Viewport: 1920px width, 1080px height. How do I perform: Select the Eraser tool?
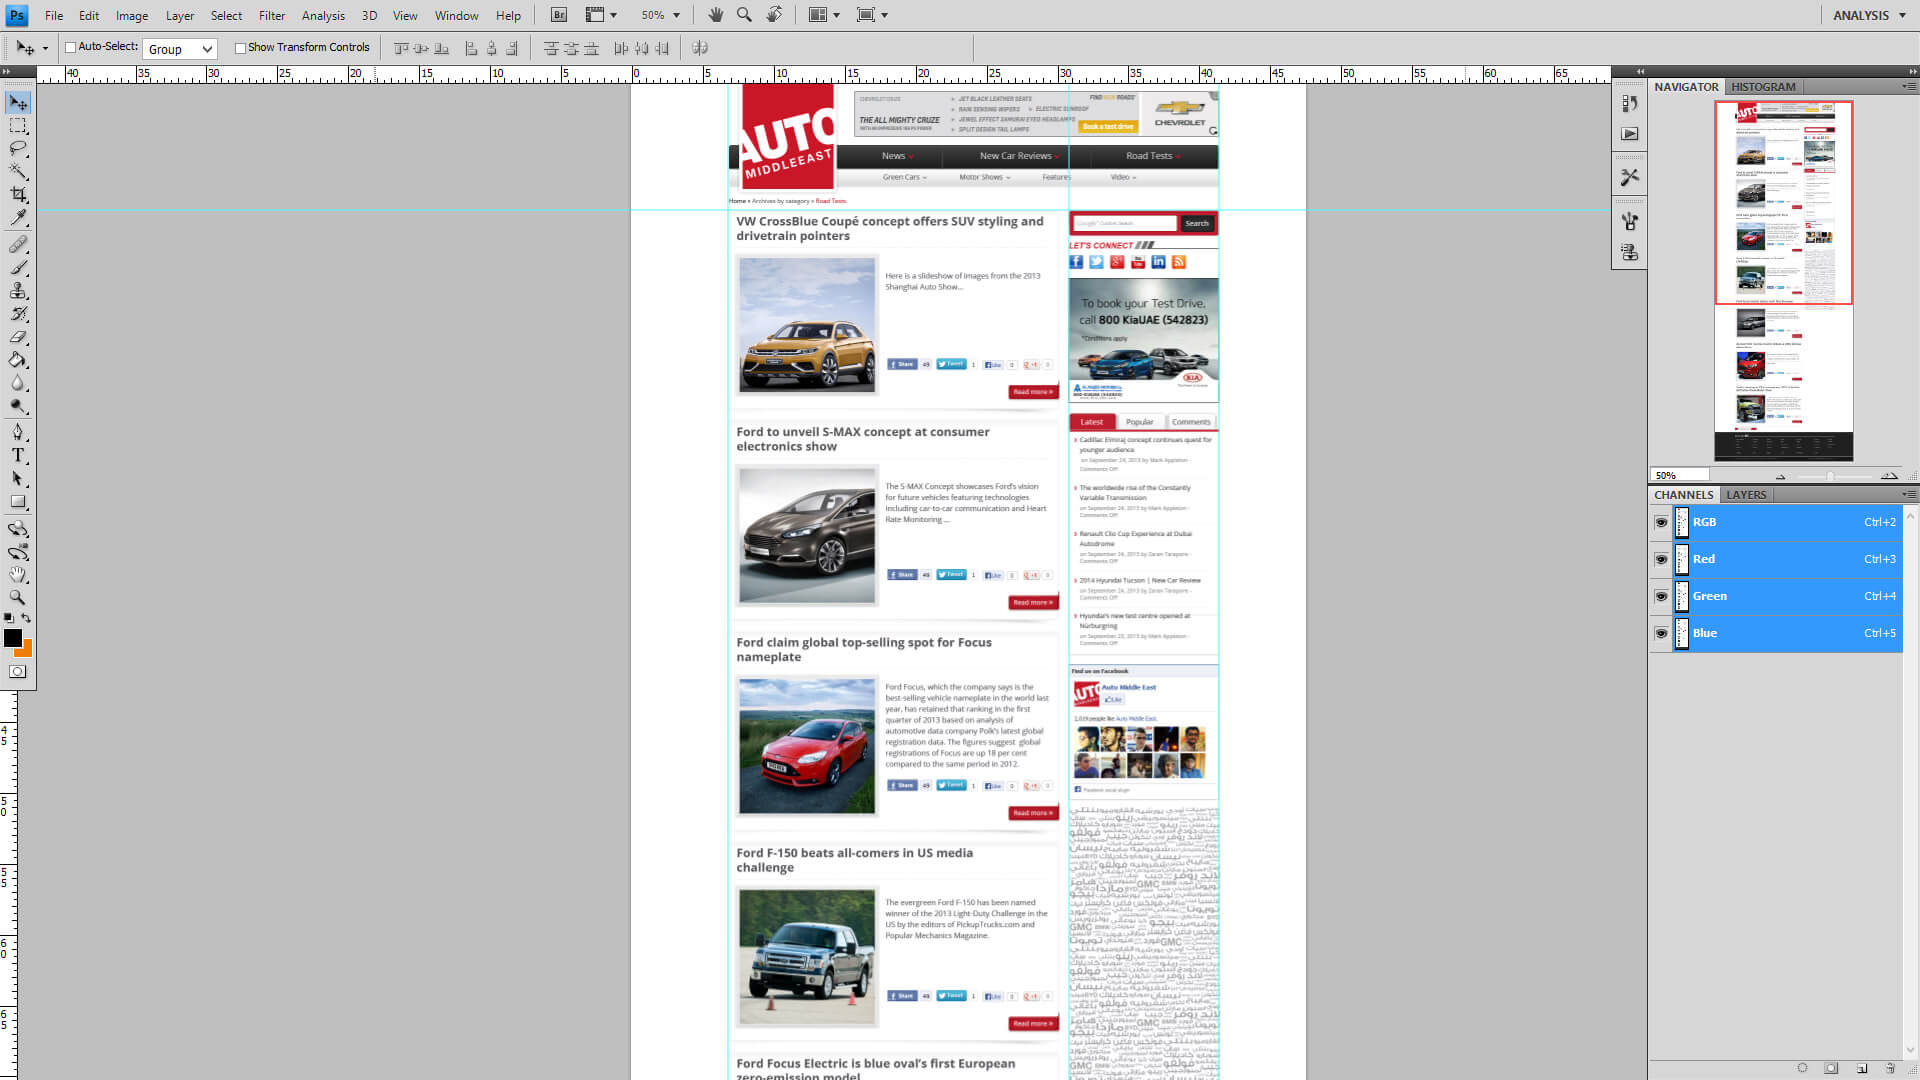coord(18,337)
